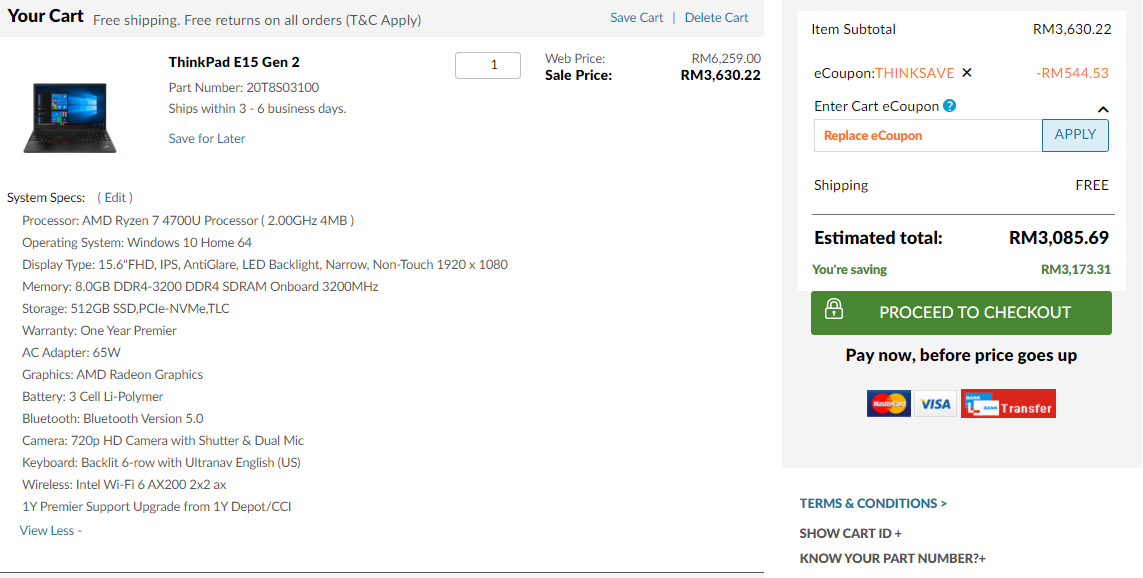Click the Bank Transfer payment icon
This screenshot has width=1143, height=578.
tap(1008, 404)
